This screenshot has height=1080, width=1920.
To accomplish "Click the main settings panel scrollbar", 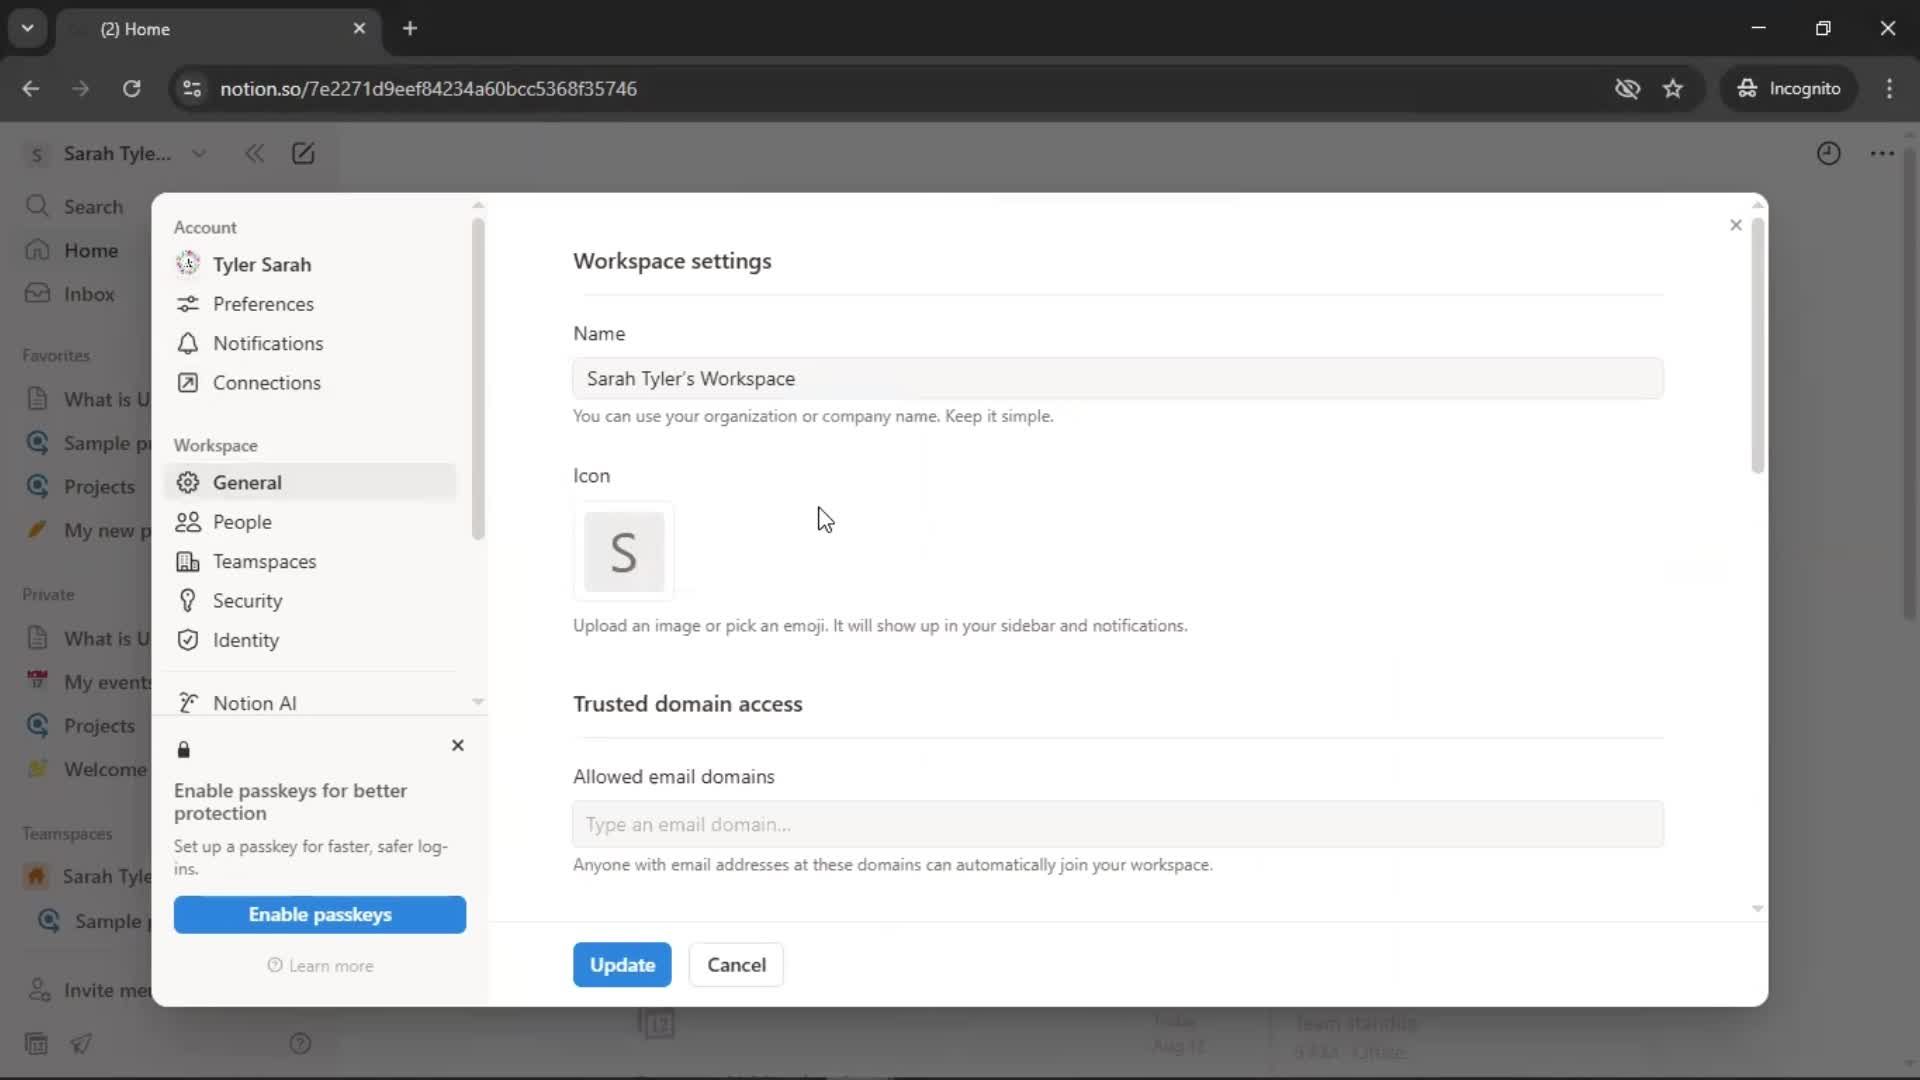I will (x=1758, y=345).
